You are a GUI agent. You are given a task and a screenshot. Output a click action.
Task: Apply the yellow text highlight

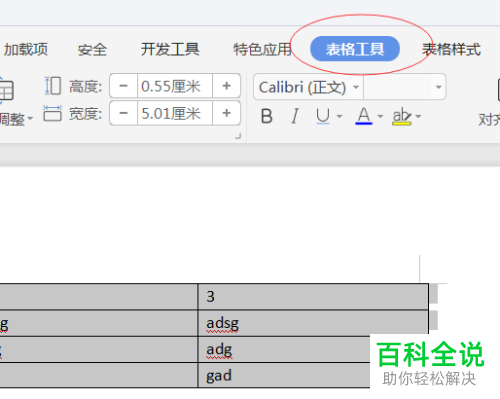(x=402, y=116)
